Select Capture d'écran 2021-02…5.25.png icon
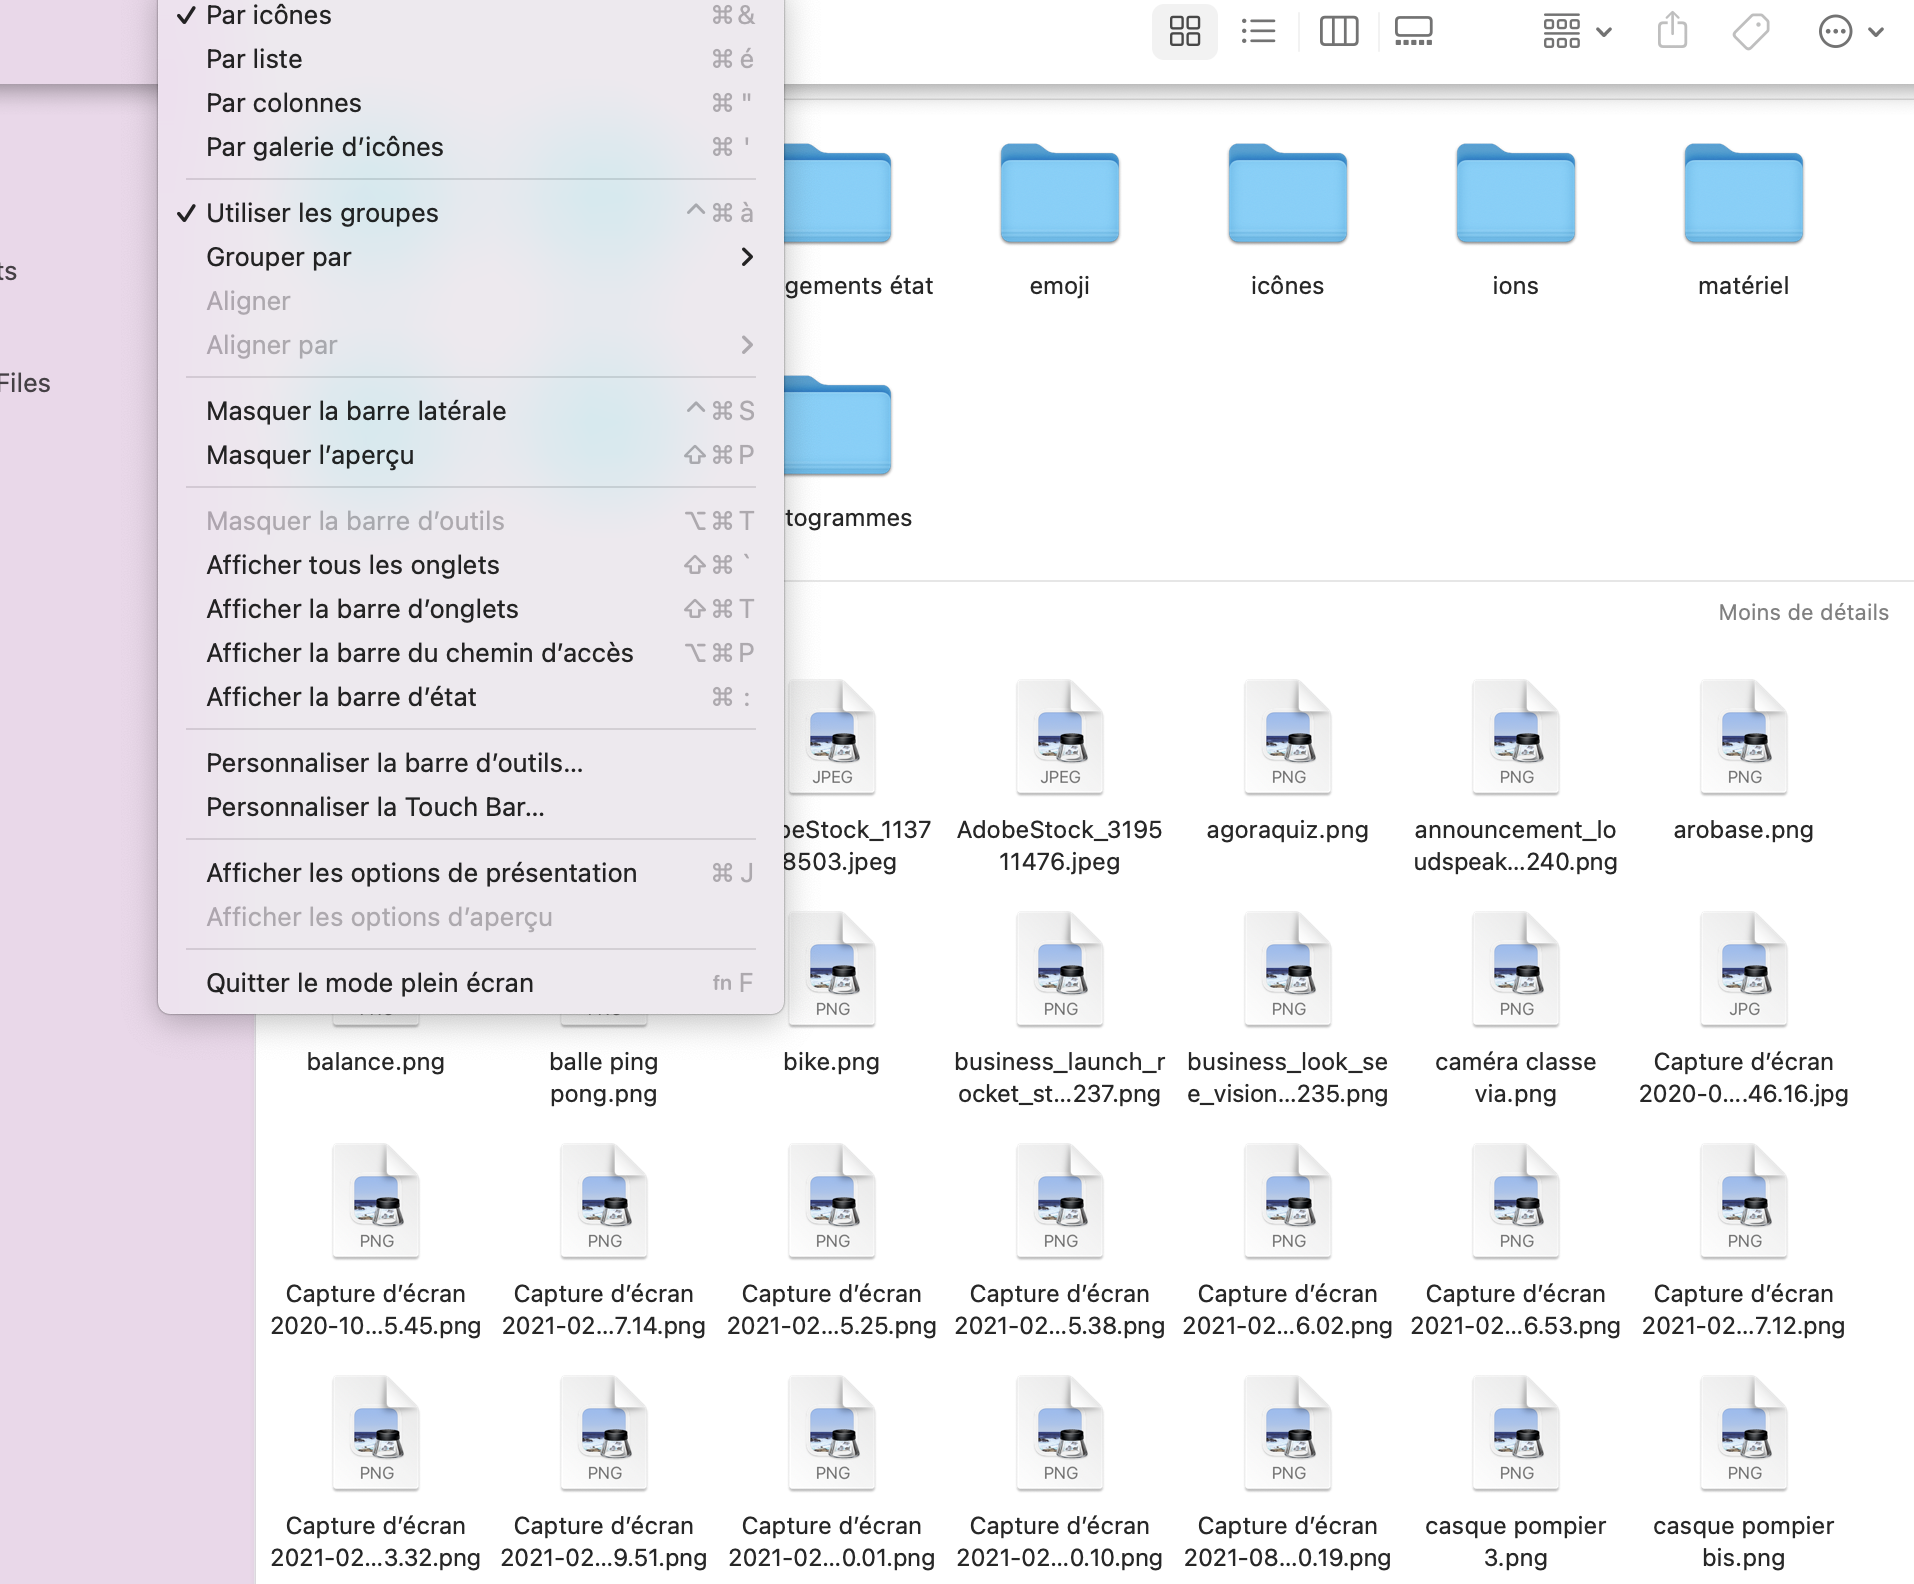The image size is (1914, 1584). [x=832, y=1201]
